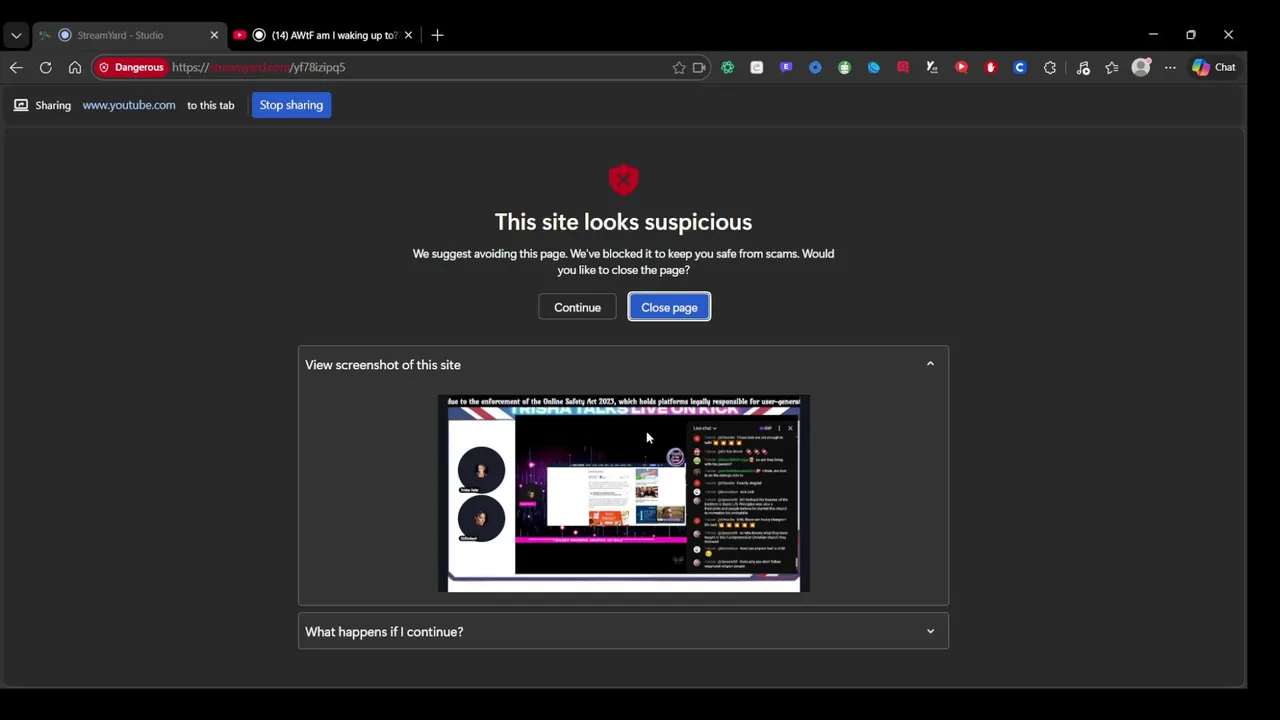Open the Favorites list icon

point(1112,67)
